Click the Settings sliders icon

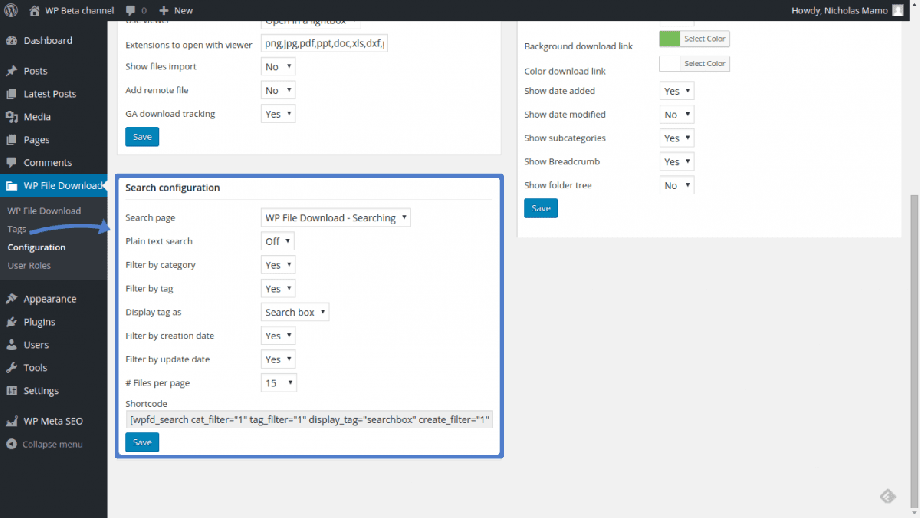tap(11, 391)
